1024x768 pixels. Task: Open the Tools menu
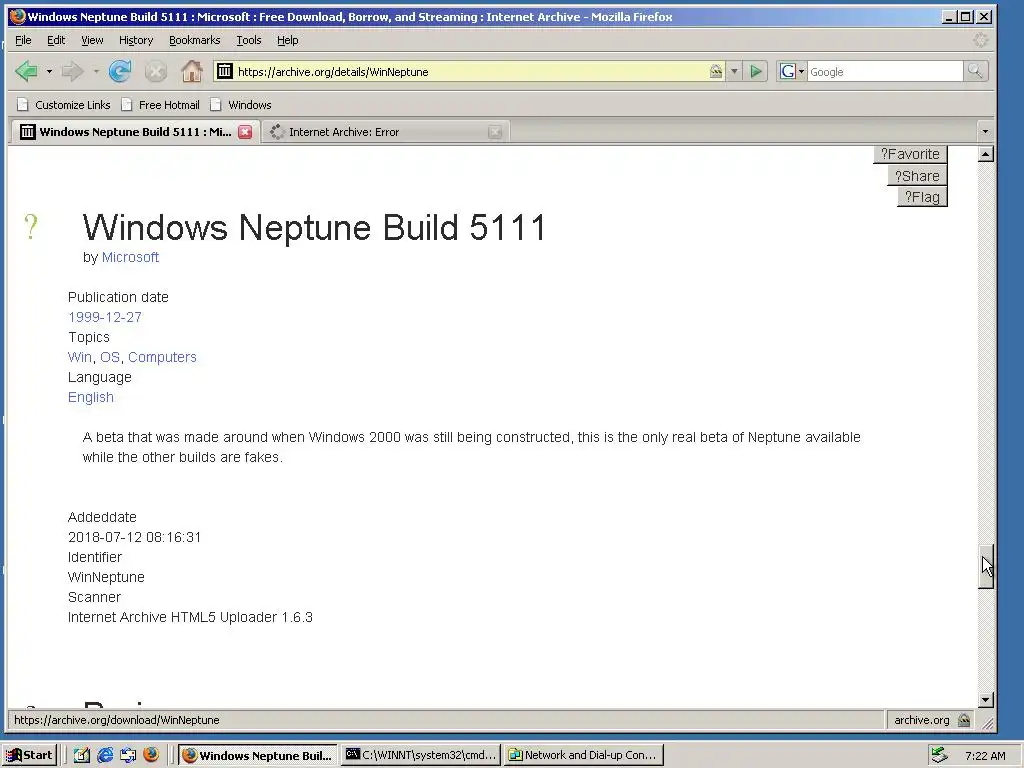(249, 40)
